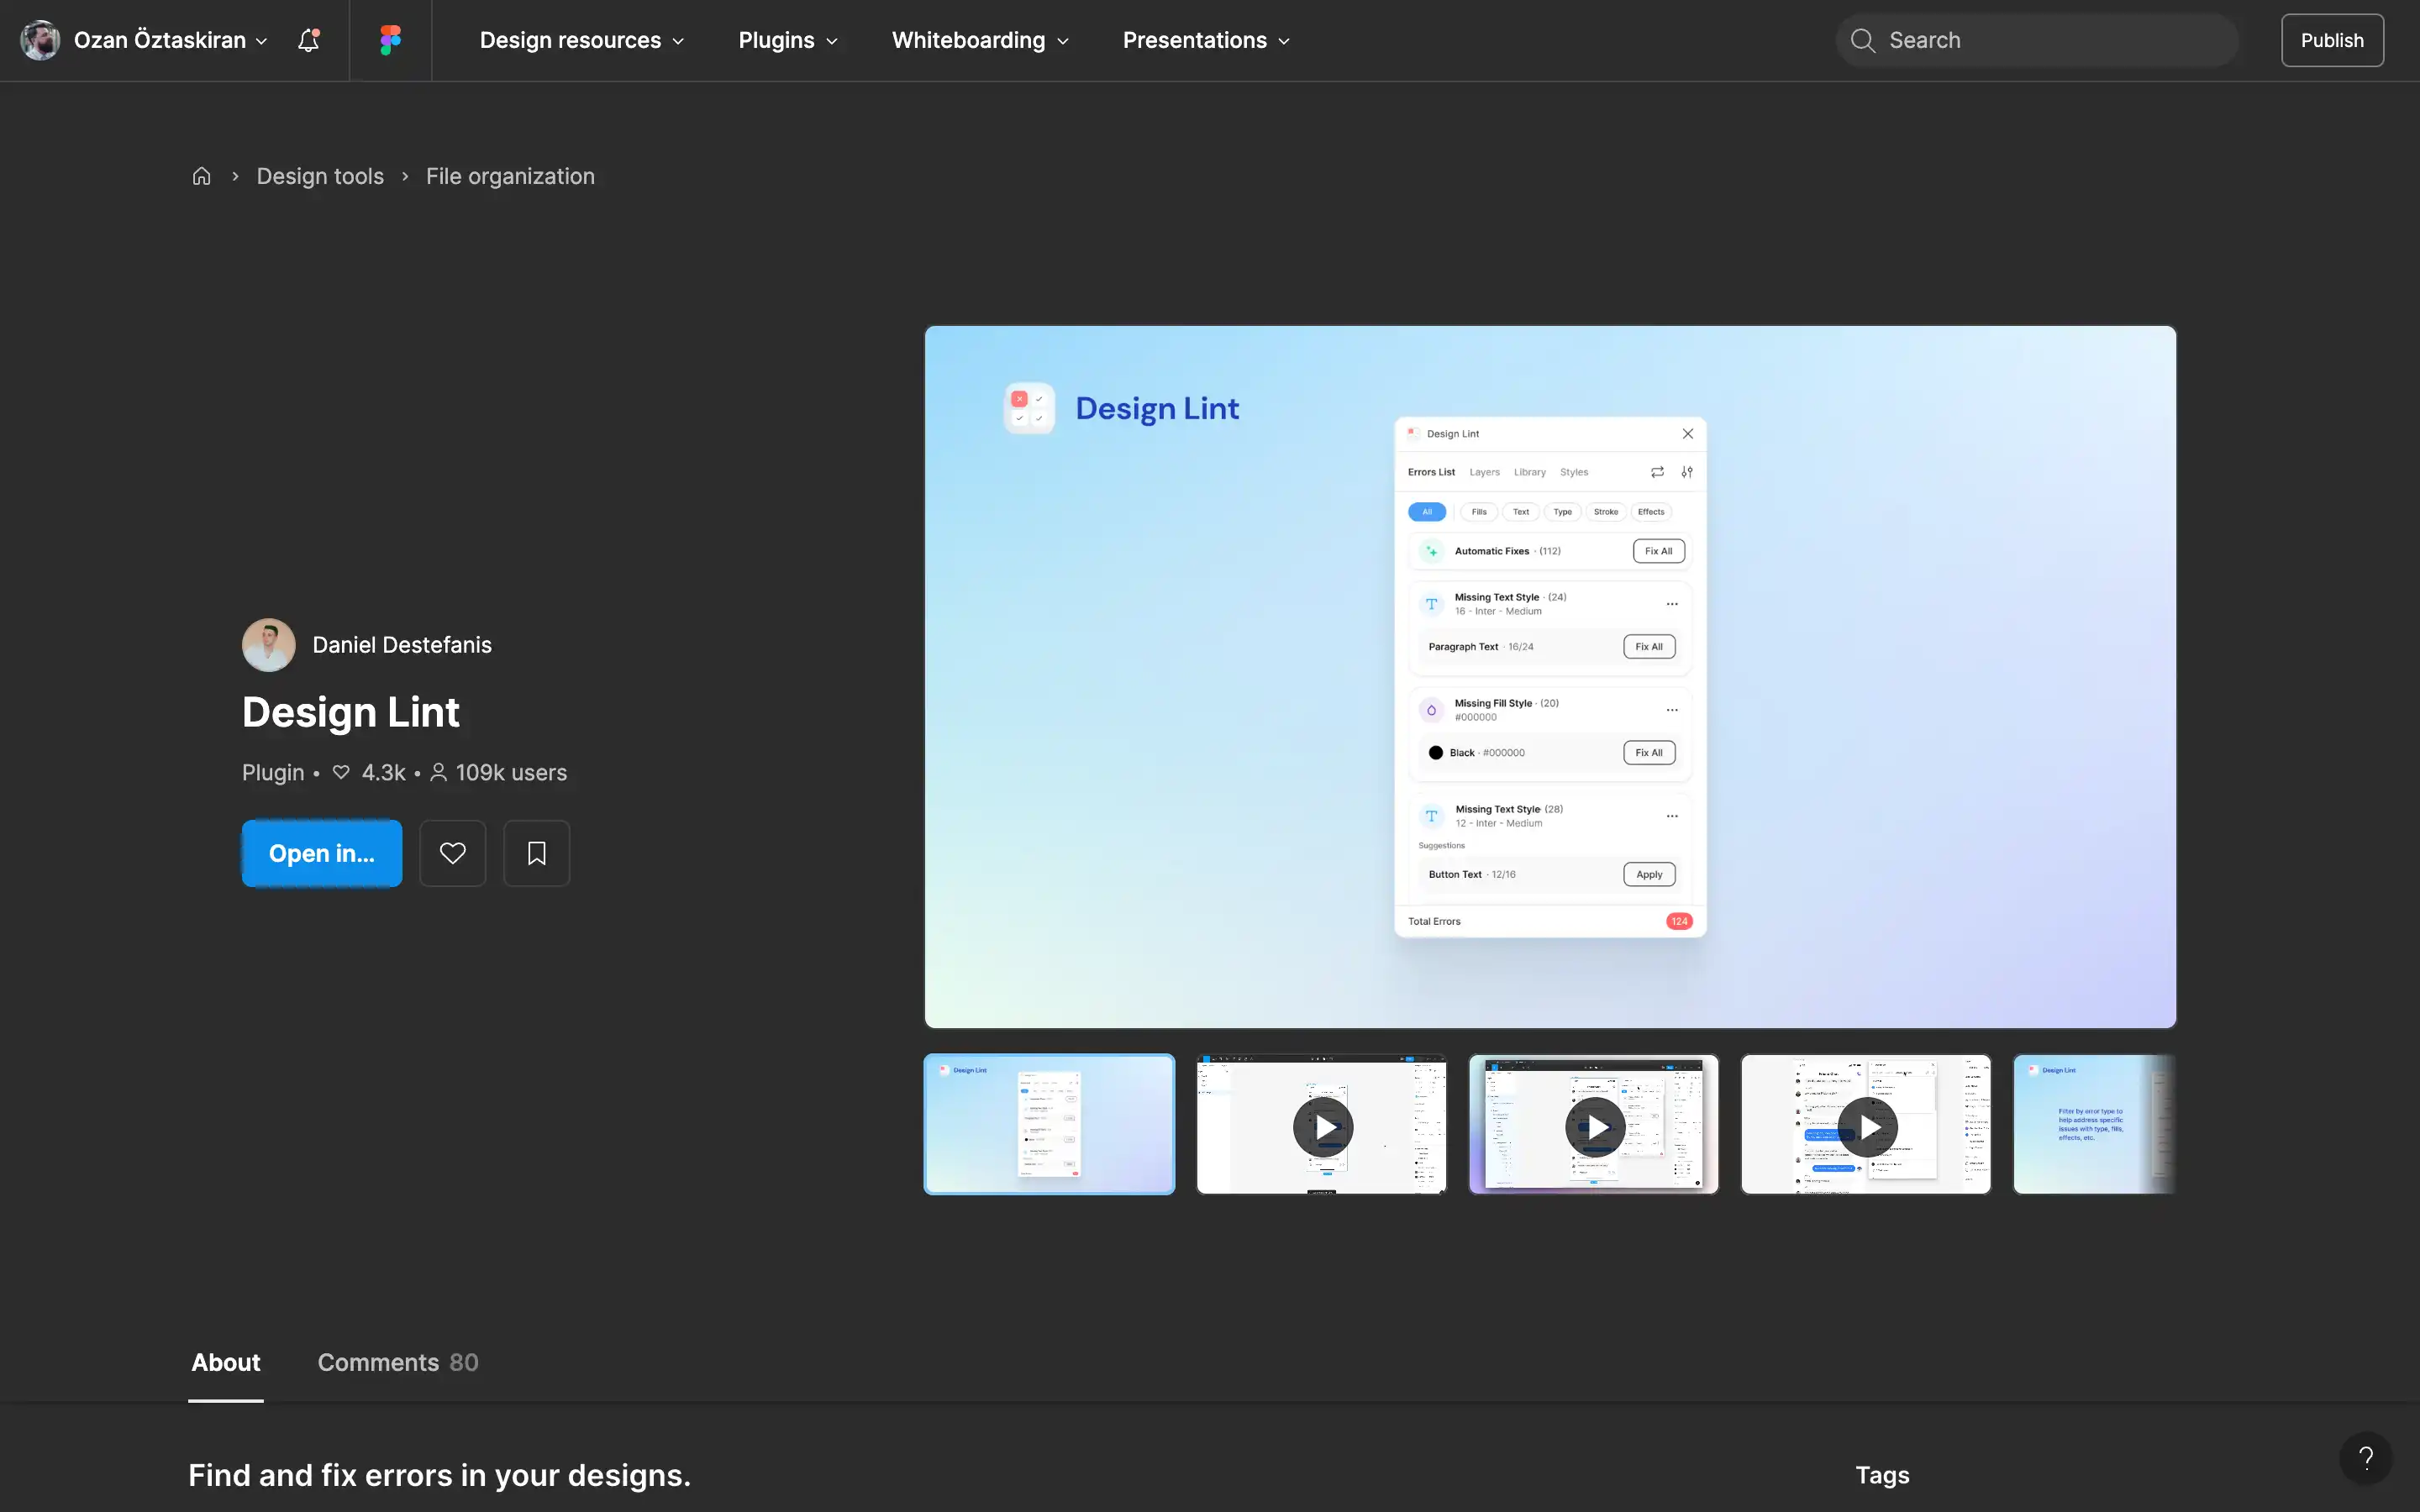The width and height of the screenshot is (2420, 1512).
Task: Open the Design tools breadcrumb link
Action: pos(320,176)
